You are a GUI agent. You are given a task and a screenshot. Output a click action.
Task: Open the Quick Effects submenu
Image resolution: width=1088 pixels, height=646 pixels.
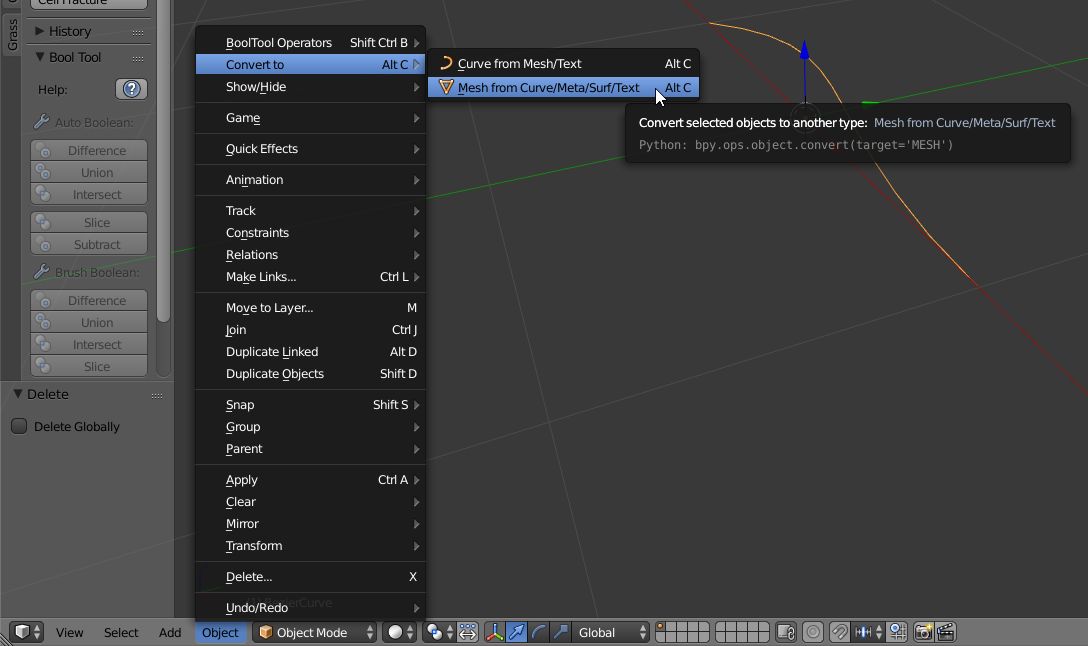[310, 148]
